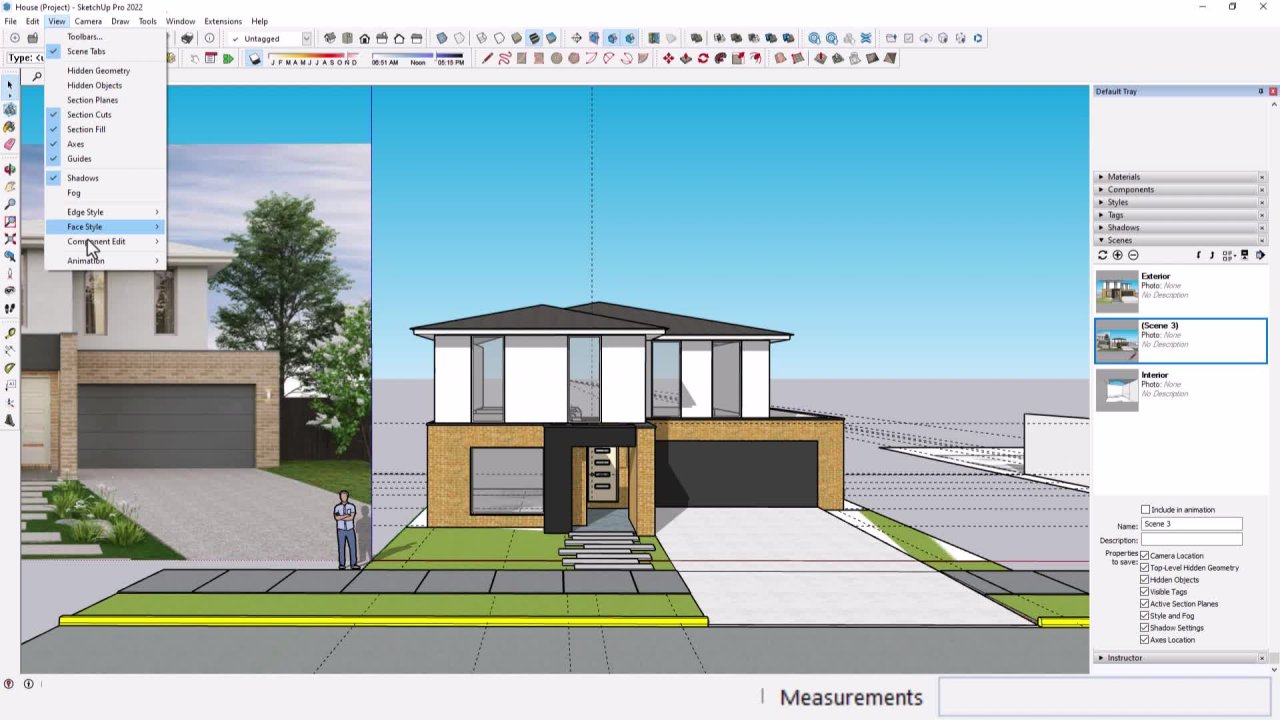Toggle shadows with the shadow toolbar icon

click(255, 58)
